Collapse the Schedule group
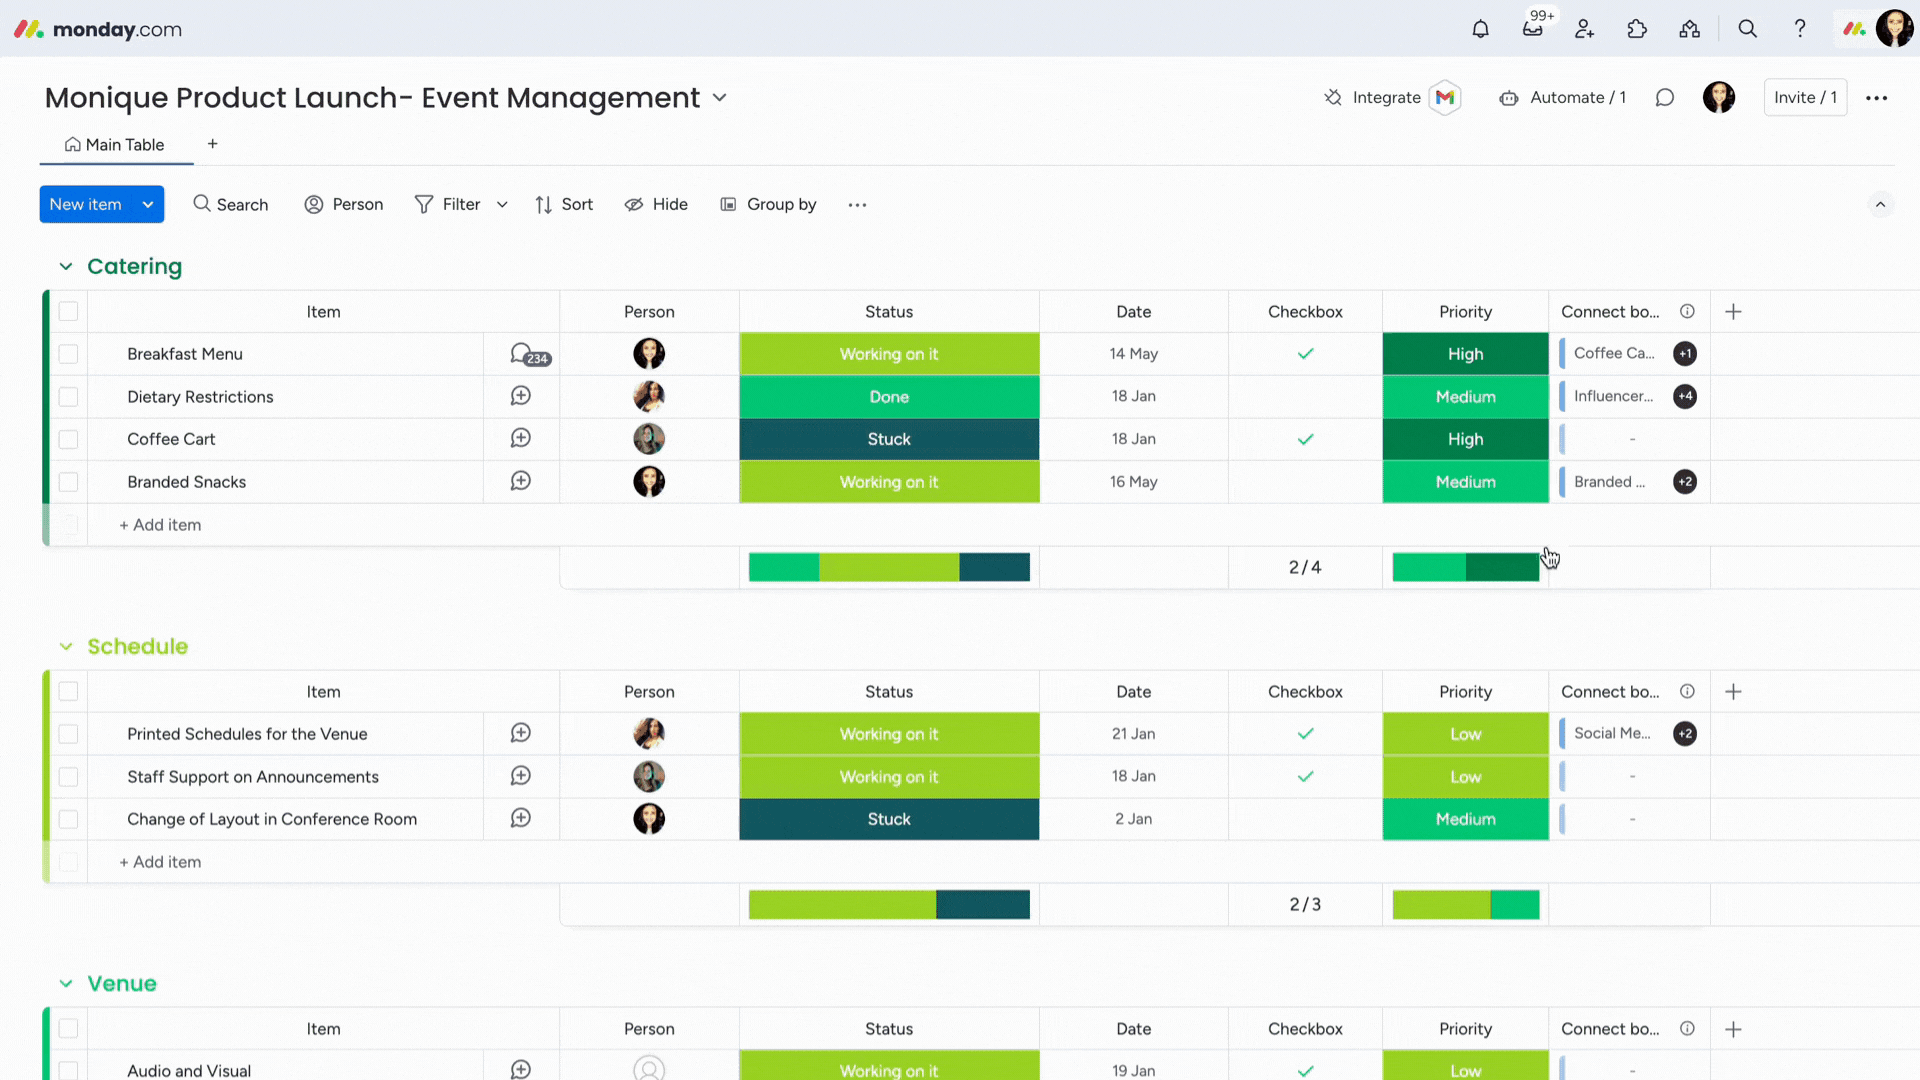The height and width of the screenshot is (1080, 1920). [66, 646]
